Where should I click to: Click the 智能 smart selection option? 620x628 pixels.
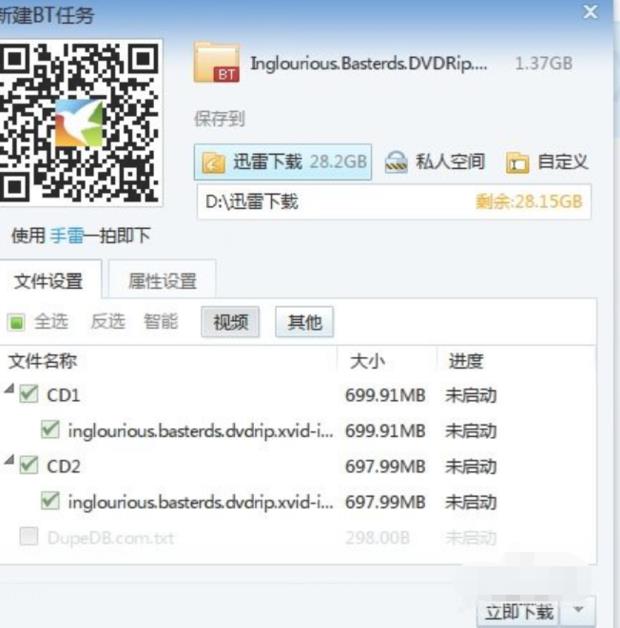click(x=161, y=322)
